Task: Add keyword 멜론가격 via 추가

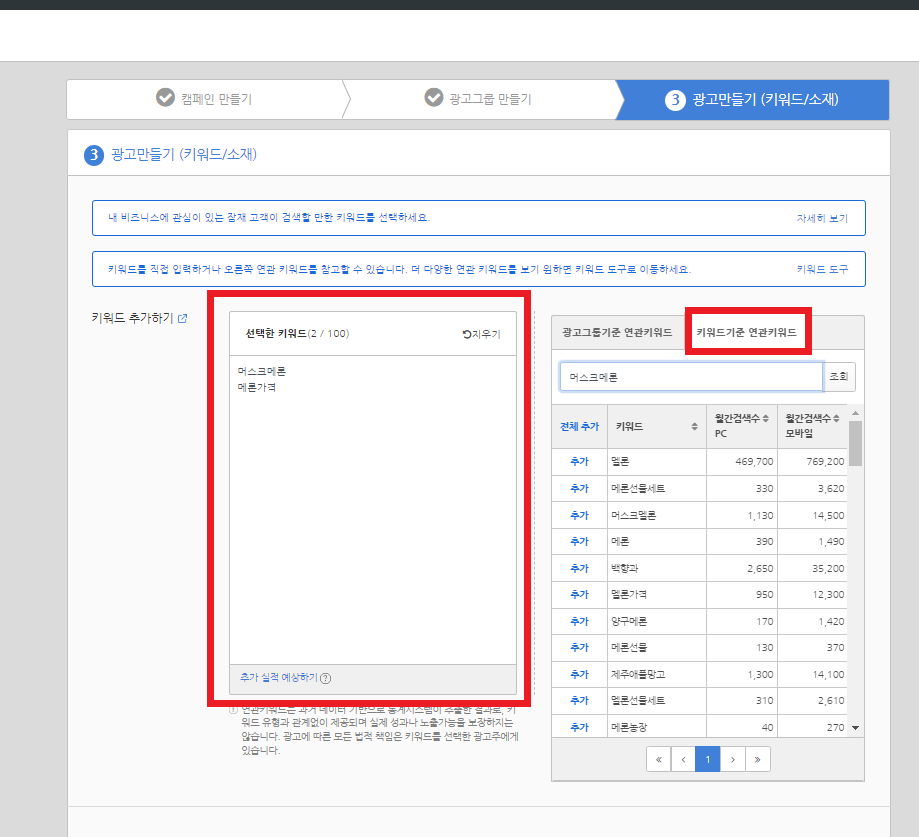Action: pos(580,594)
